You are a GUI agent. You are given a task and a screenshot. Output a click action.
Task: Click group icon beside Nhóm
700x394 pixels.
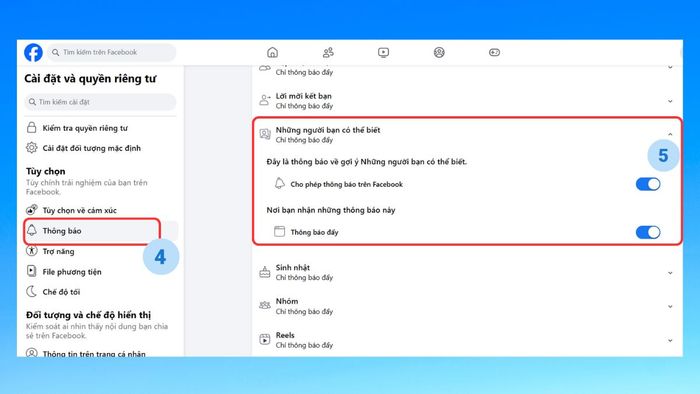[265, 306]
